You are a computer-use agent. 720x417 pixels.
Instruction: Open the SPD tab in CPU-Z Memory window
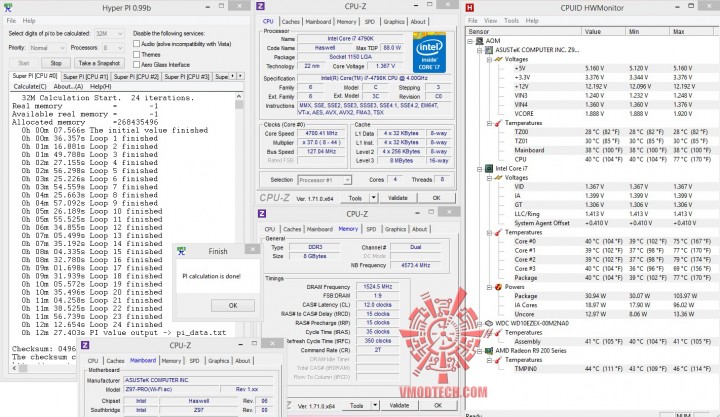pyautogui.click(x=371, y=229)
